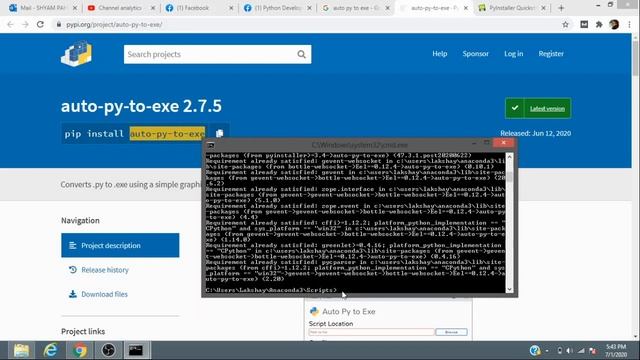Switch to the Facebook tab
The width and height of the screenshot is (640, 360).
tap(200, 8)
